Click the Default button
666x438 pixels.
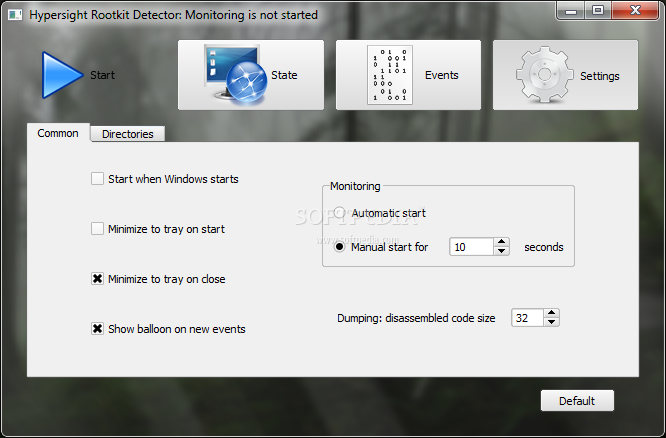click(577, 401)
